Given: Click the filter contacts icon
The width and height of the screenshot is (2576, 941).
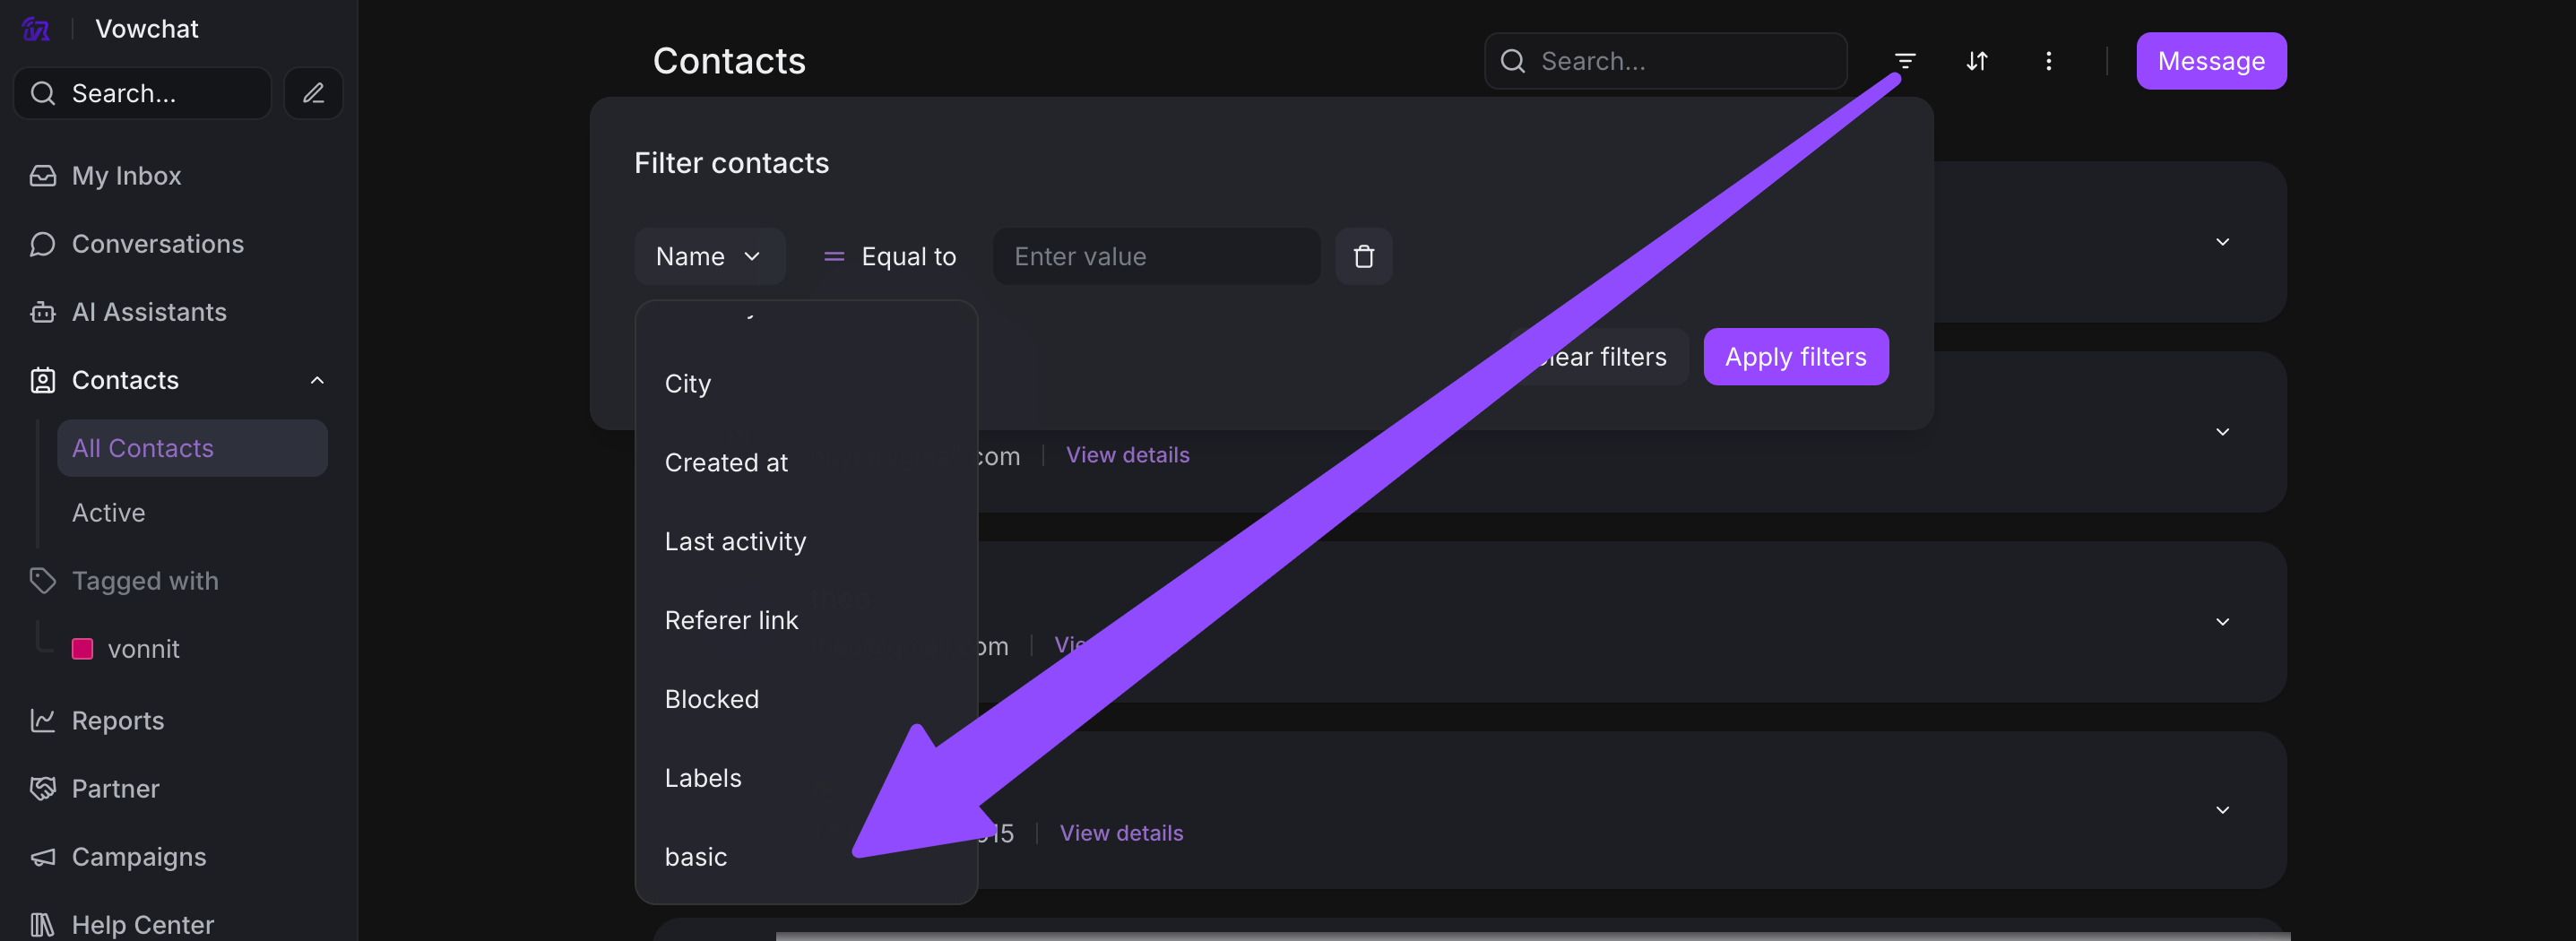Looking at the screenshot, I should pos(1904,61).
